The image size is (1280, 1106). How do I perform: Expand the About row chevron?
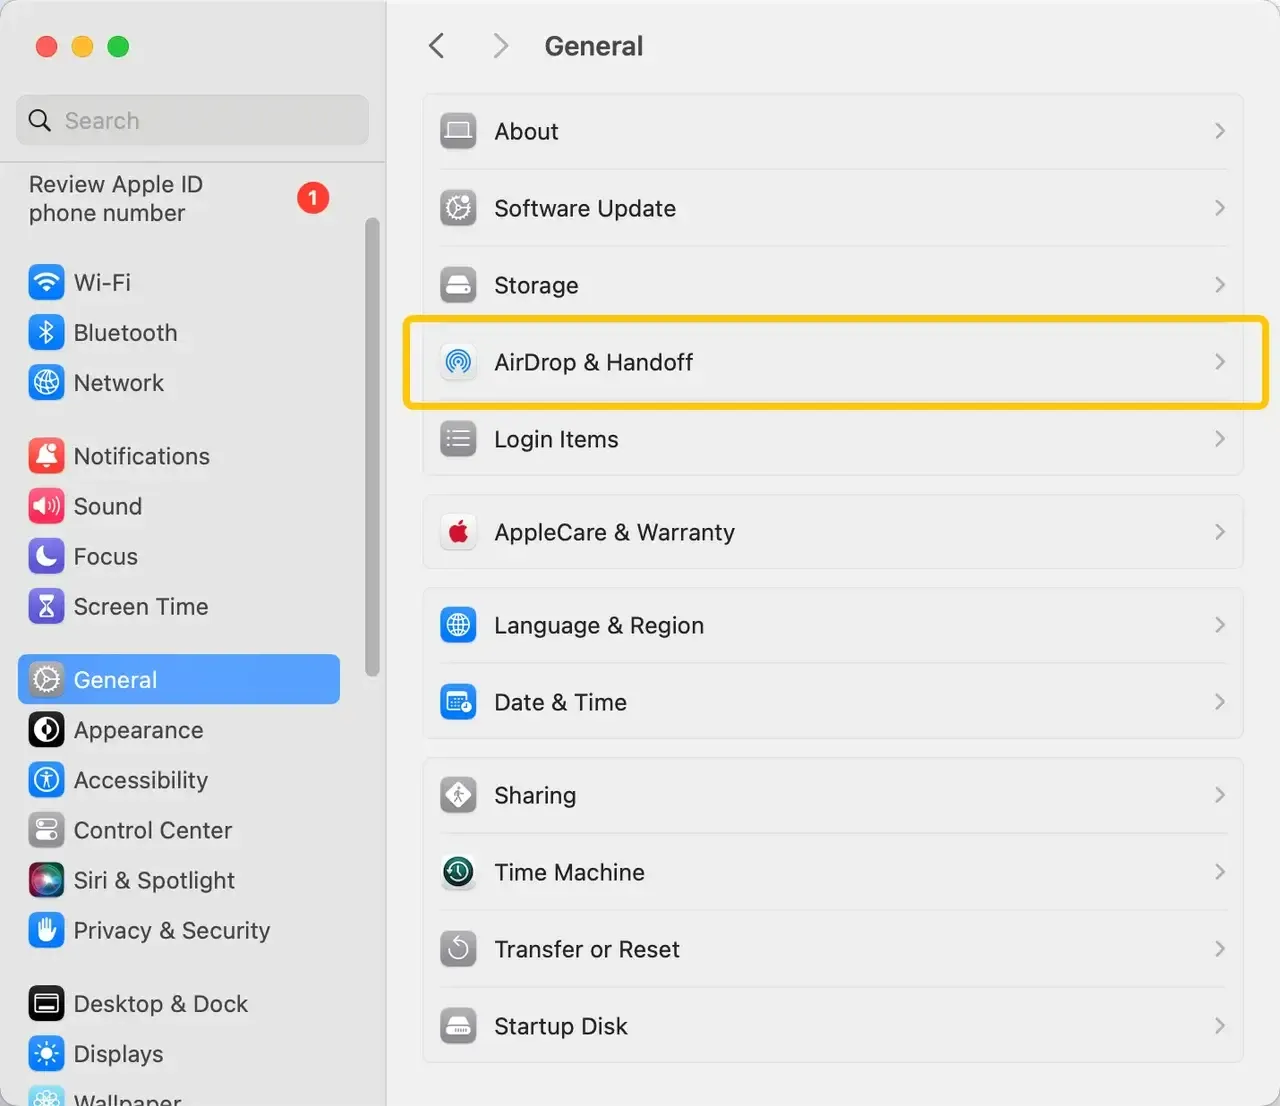click(x=1220, y=131)
